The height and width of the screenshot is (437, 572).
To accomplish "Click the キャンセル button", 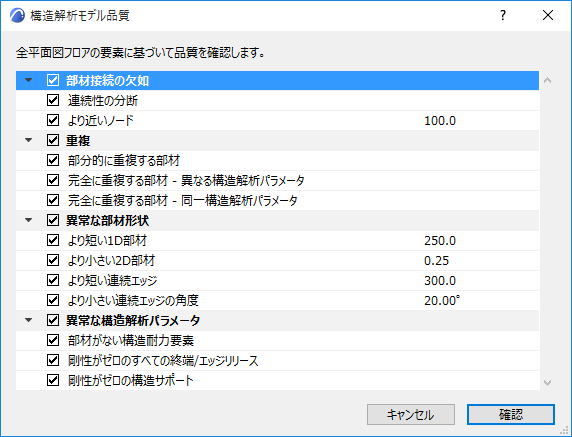I will (x=411, y=414).
